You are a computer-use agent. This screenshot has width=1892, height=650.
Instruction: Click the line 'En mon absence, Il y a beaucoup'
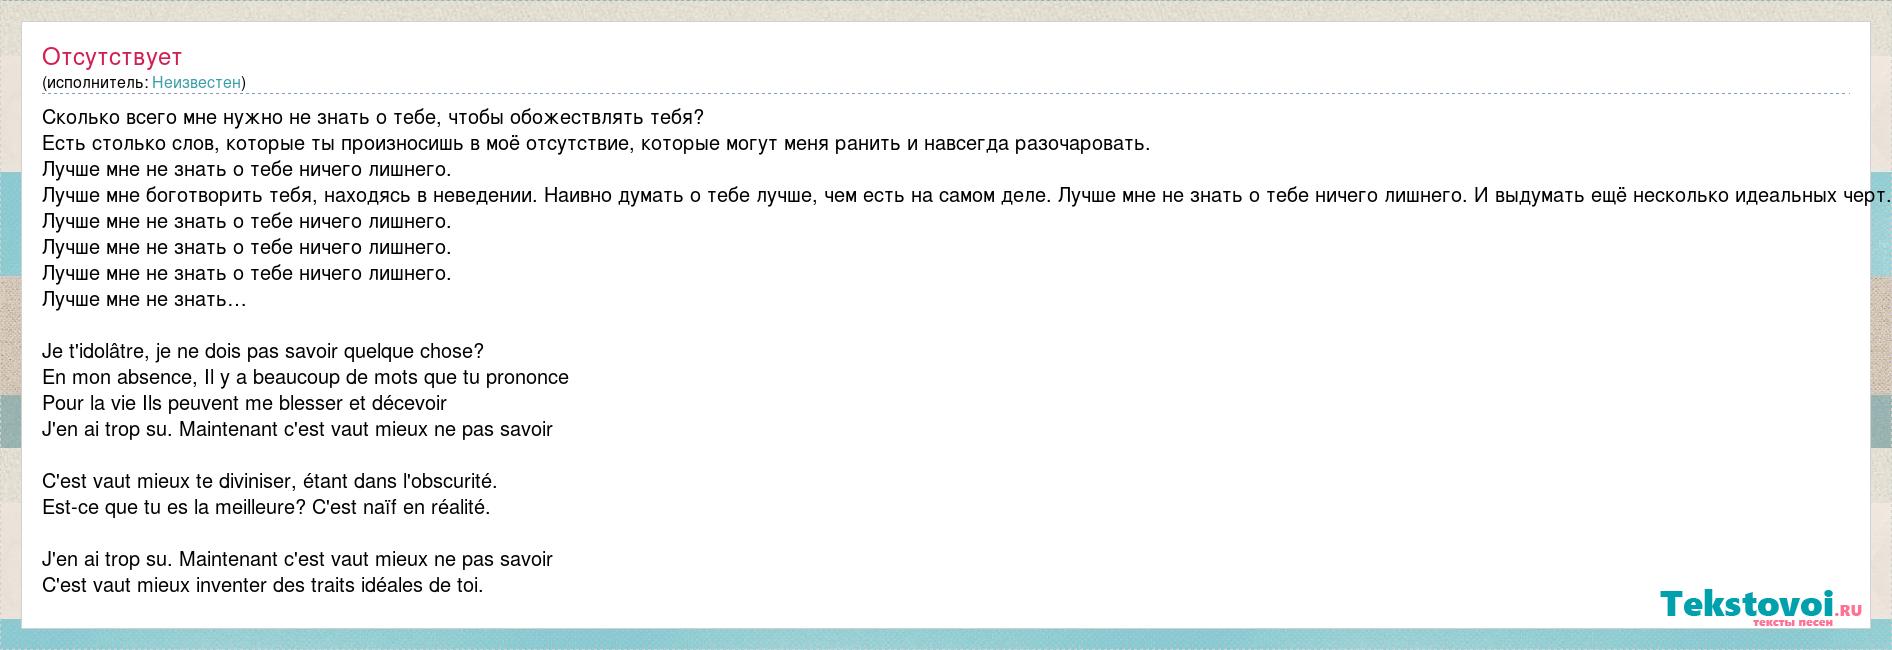(305, 377)
